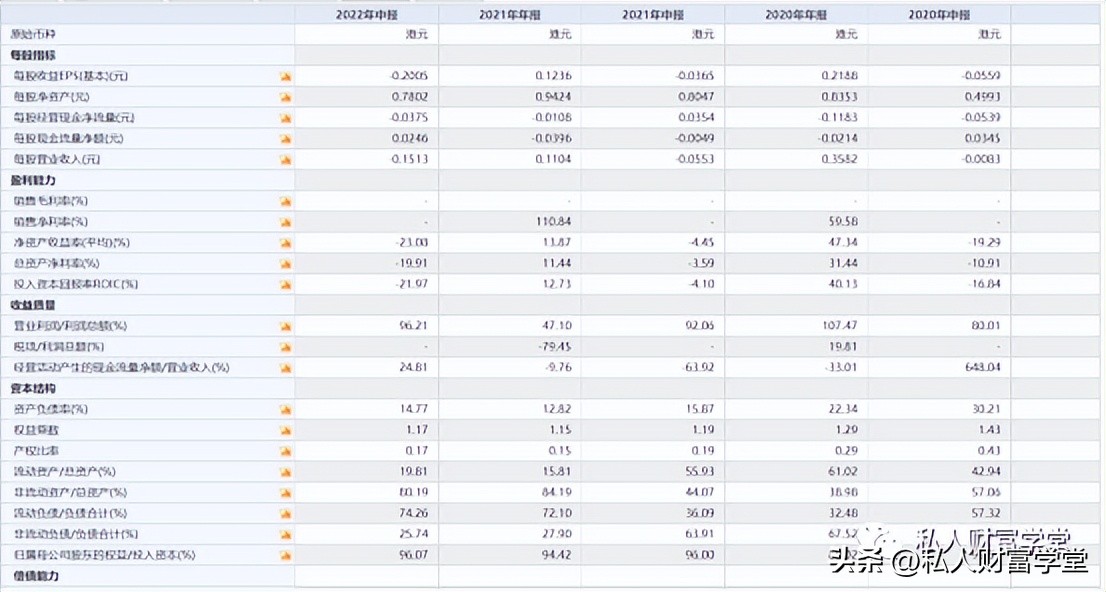Open trend chart for 每股净资产
This screenshot has width=1106, height=592.
[284, 96]
